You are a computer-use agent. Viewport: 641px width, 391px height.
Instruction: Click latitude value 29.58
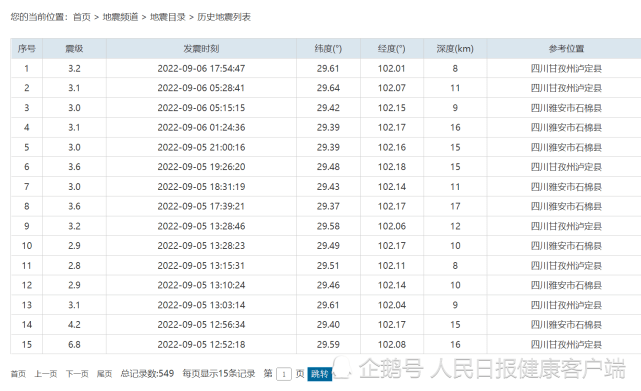328,226
